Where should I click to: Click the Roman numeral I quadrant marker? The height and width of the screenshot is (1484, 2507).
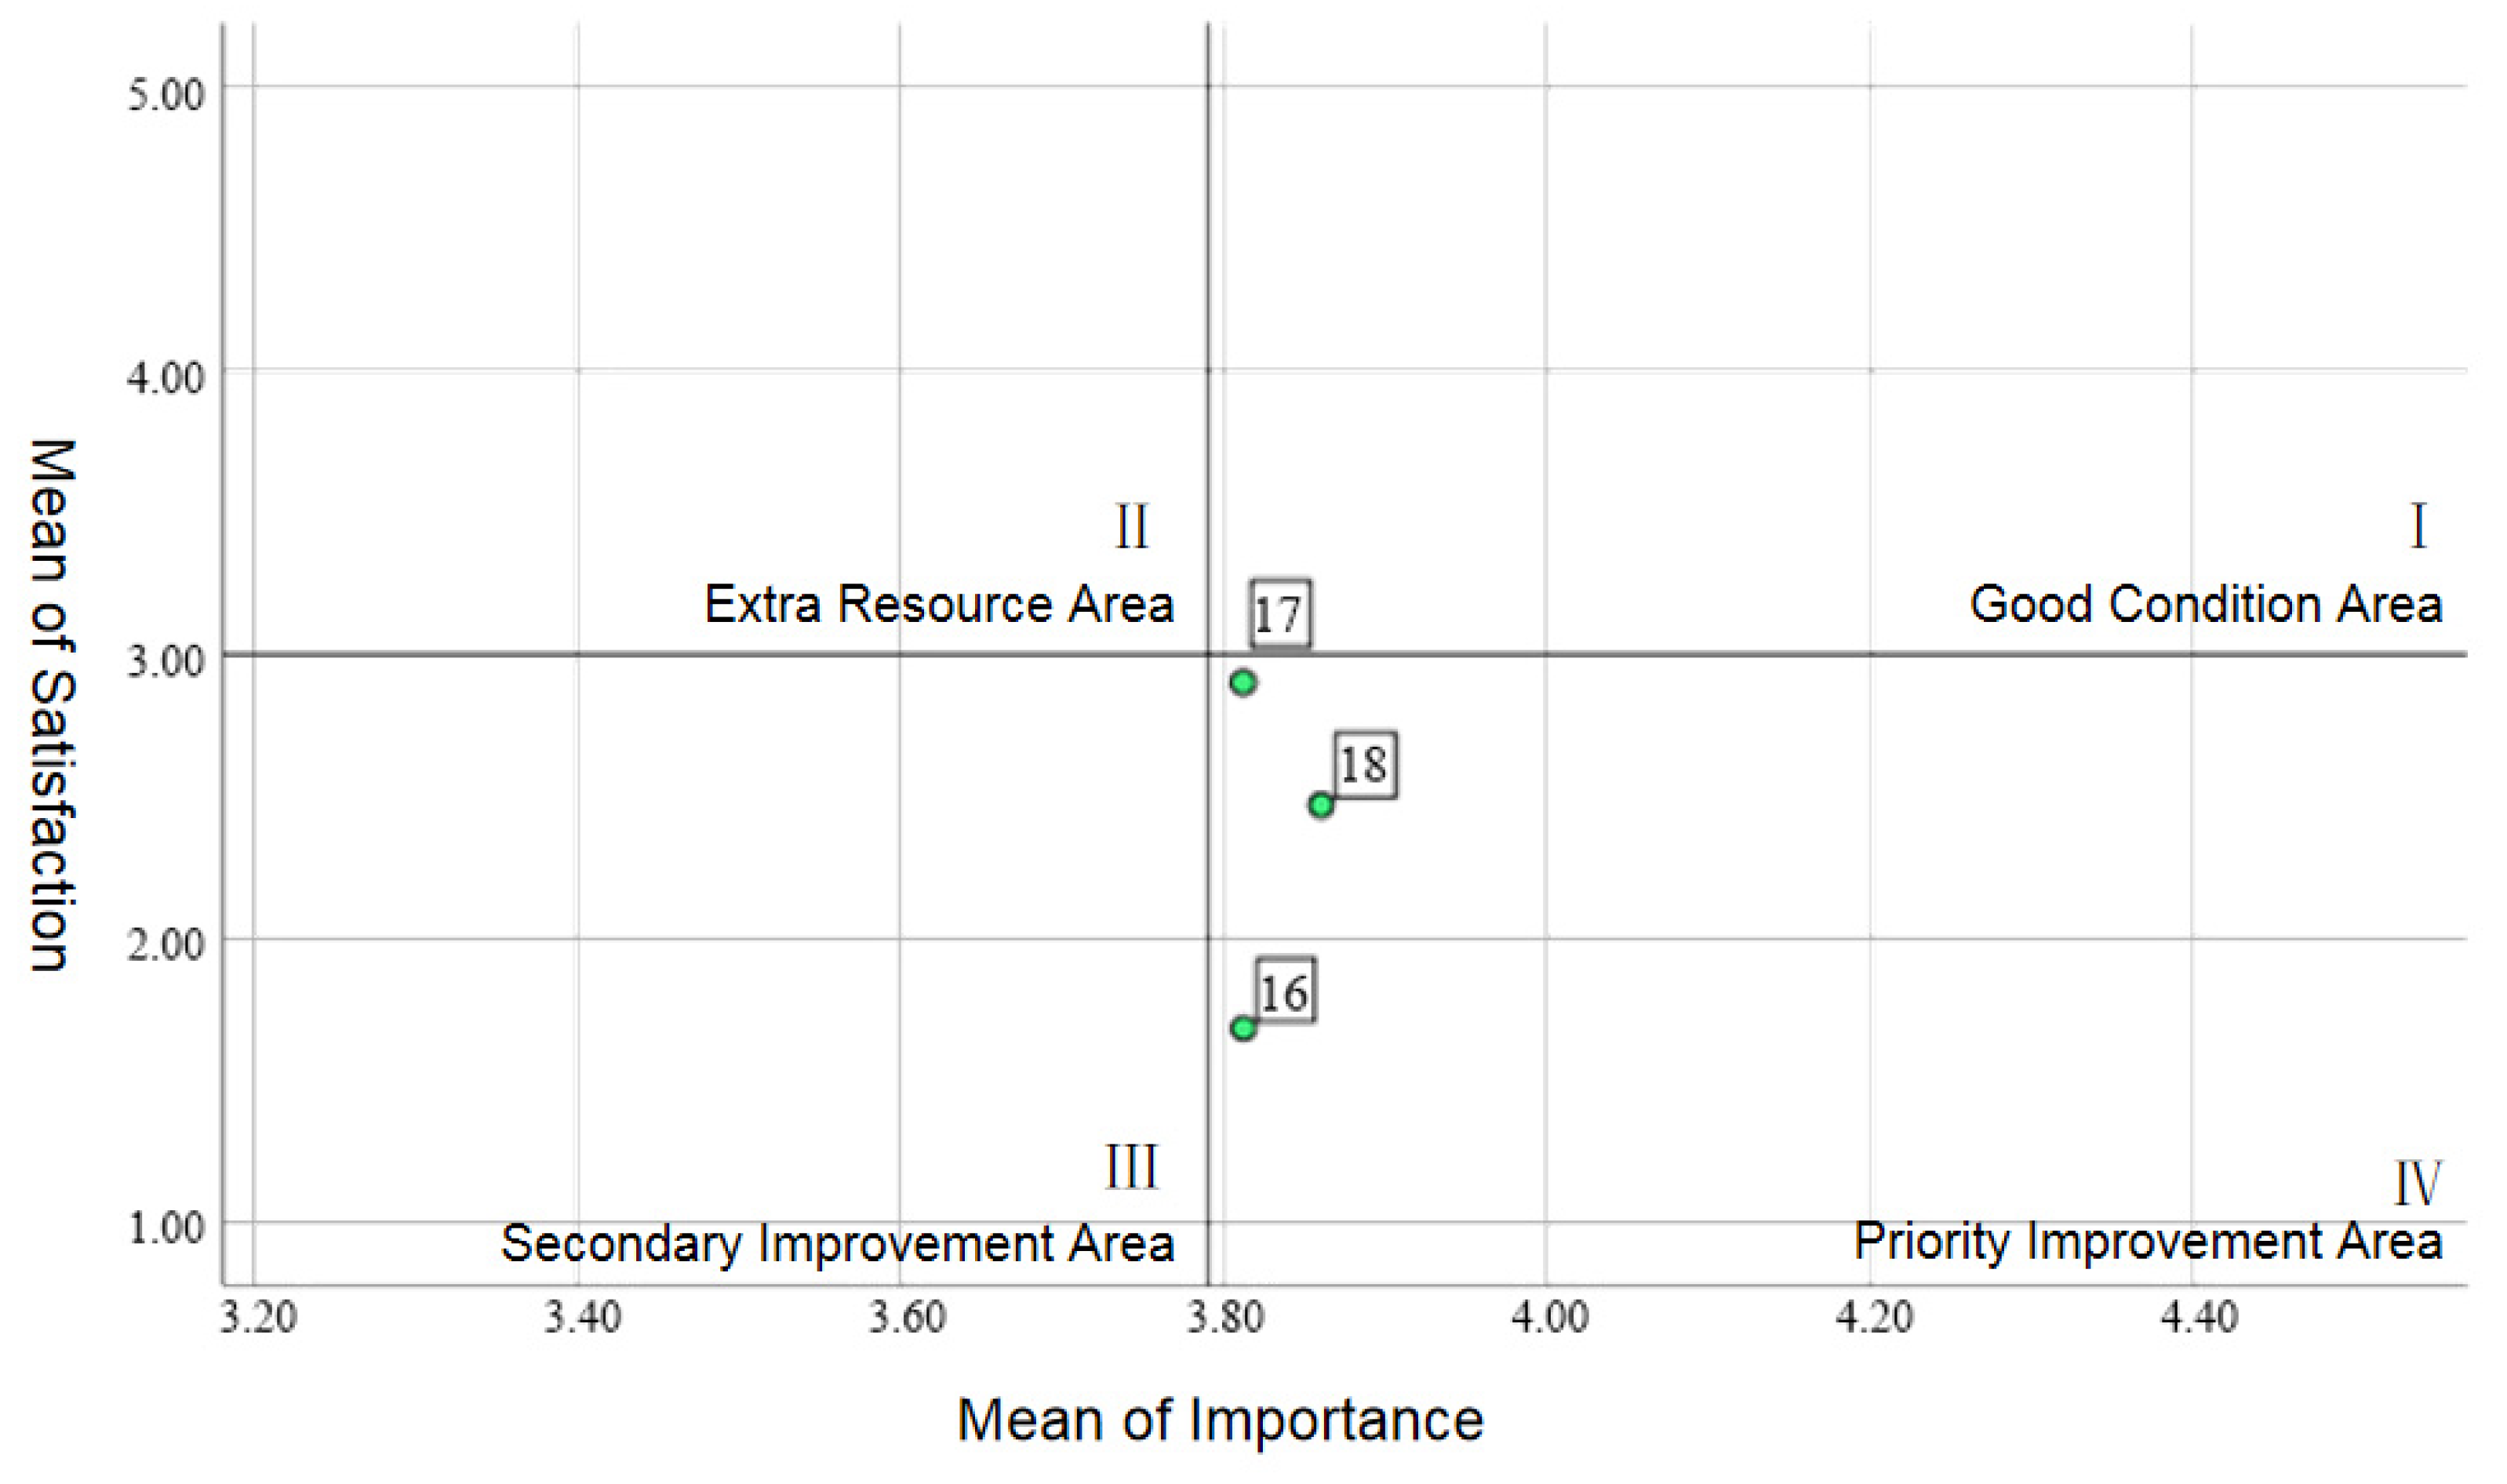pyautogui.click(x=2418, y=527)
